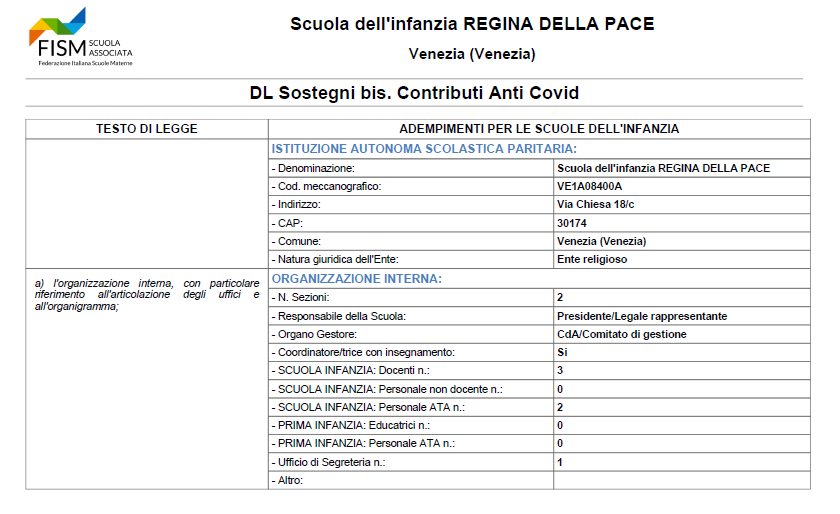Click the '- N. Sezioni:' label
This screenshot has width=840, height=514.
tap(301, 297)
